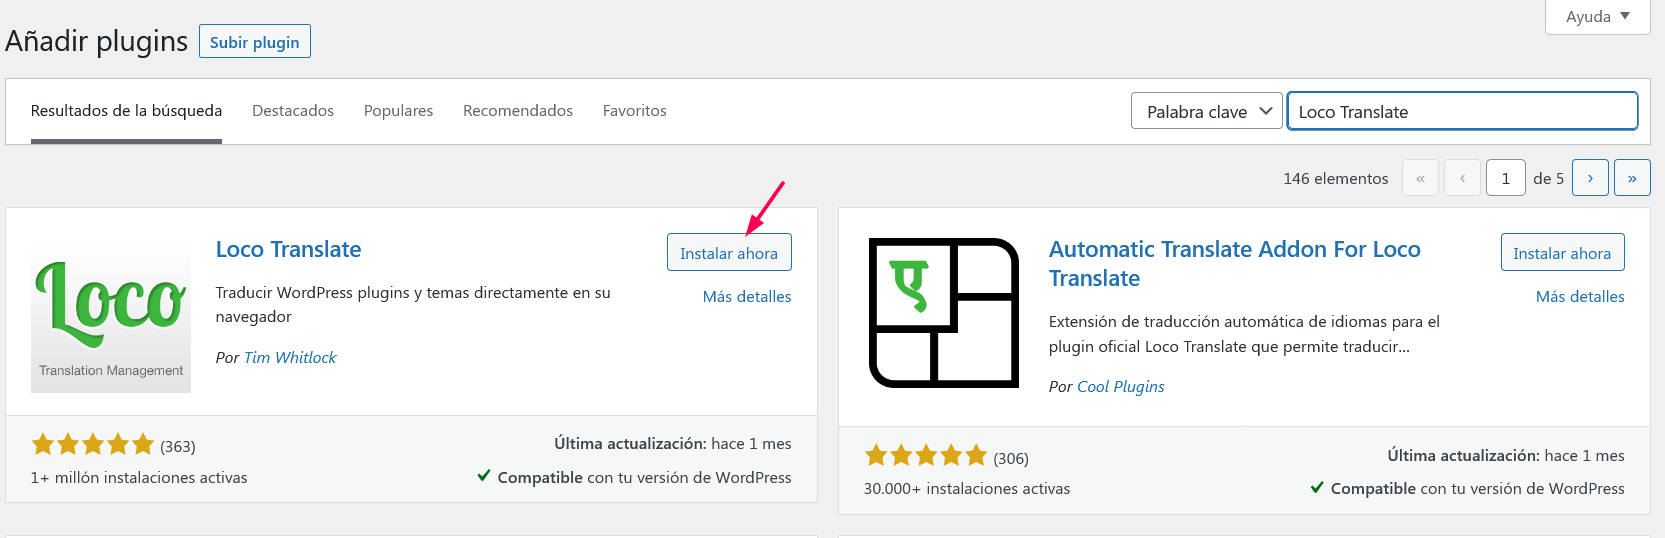Install the Automatic Translate Addon plugin
The image size is (1665, 538).
click(1562, 252)
